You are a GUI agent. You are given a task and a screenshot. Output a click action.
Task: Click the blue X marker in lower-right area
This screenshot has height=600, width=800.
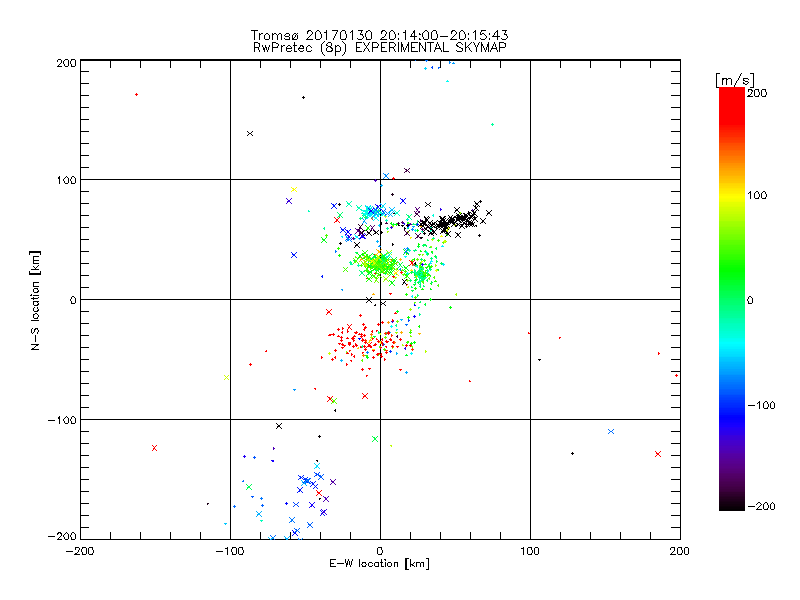(611, 432)
